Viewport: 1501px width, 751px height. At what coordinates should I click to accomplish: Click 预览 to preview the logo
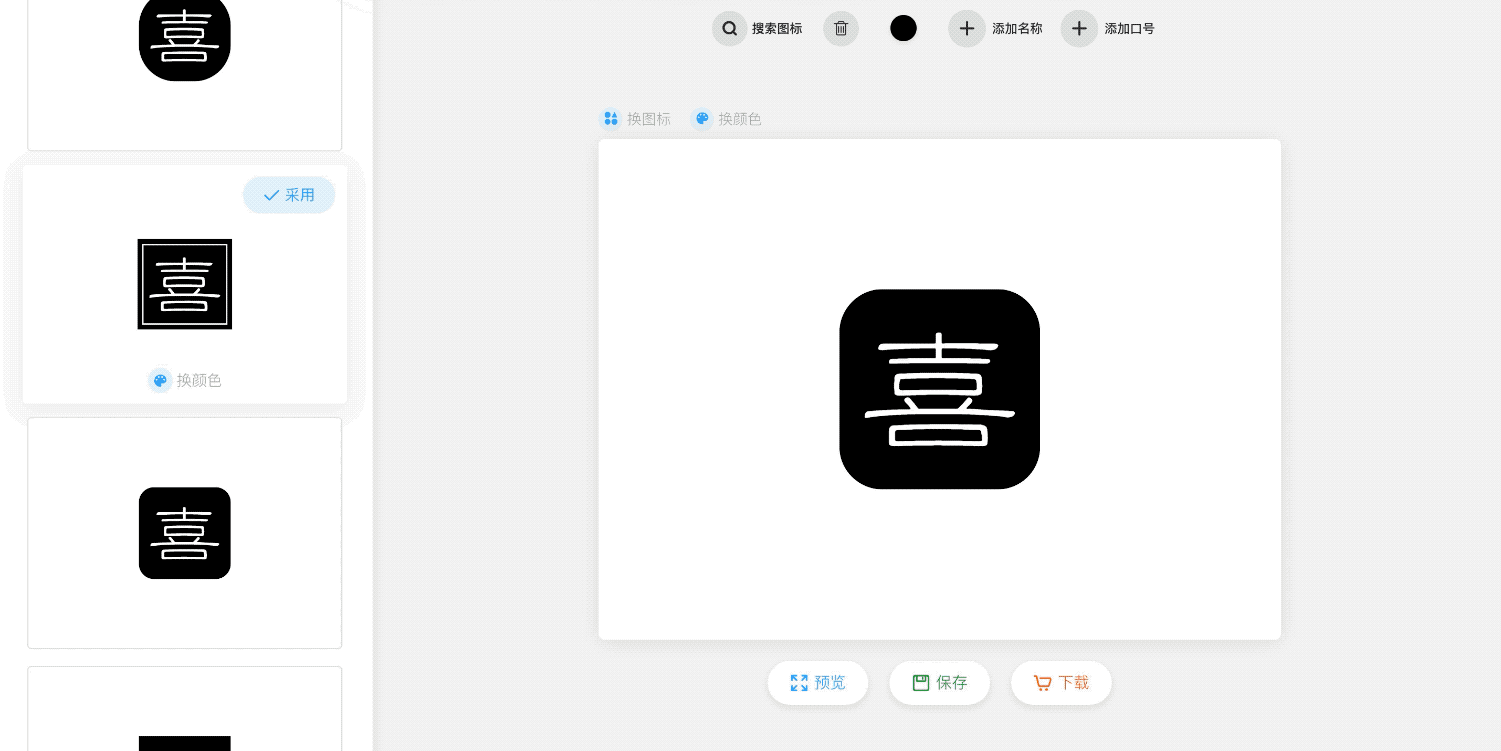click(x=818, y=683)
